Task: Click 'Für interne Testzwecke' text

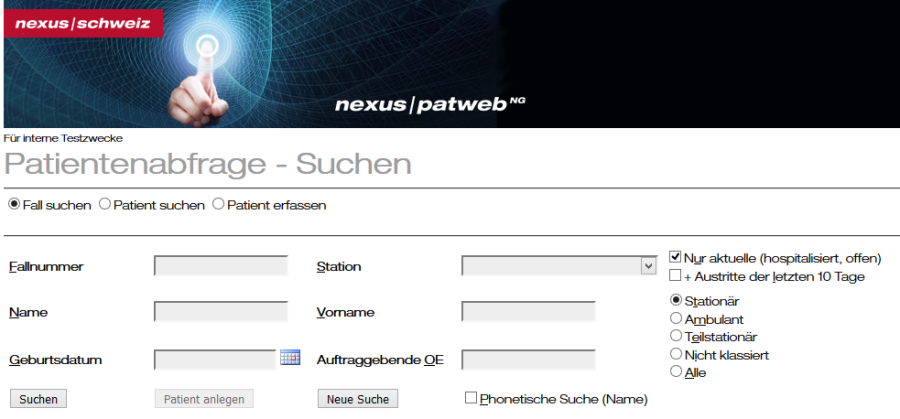Action: (63, 138)
